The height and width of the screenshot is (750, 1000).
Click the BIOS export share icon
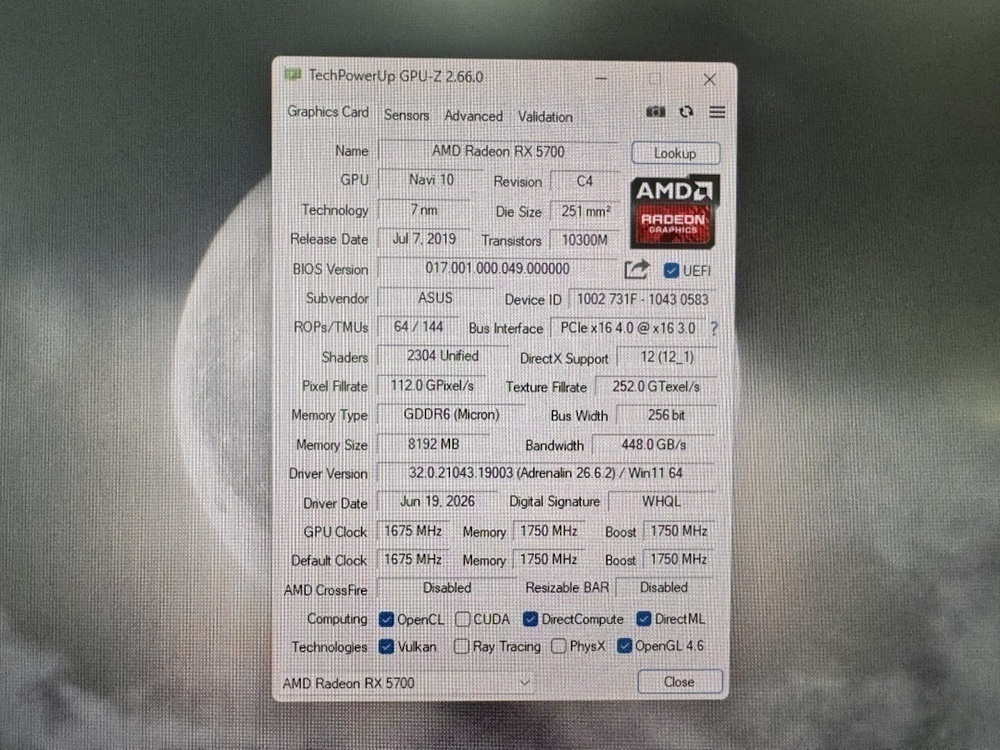(x=636, y=270)
